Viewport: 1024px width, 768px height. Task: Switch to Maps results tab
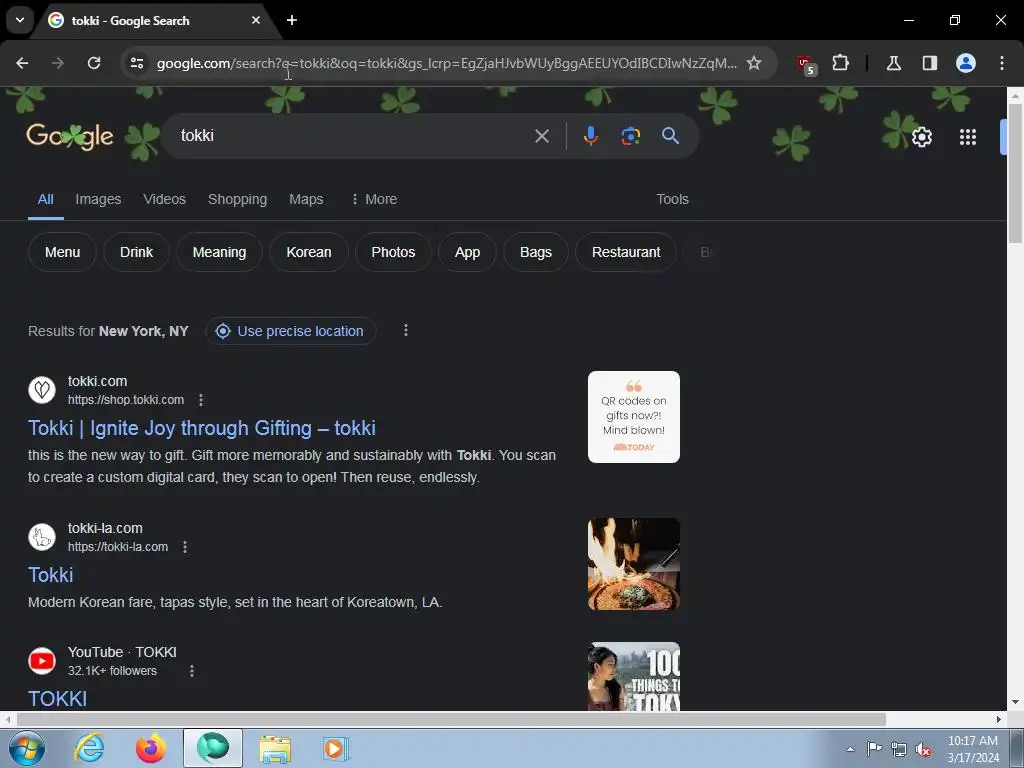pos(306,199)
